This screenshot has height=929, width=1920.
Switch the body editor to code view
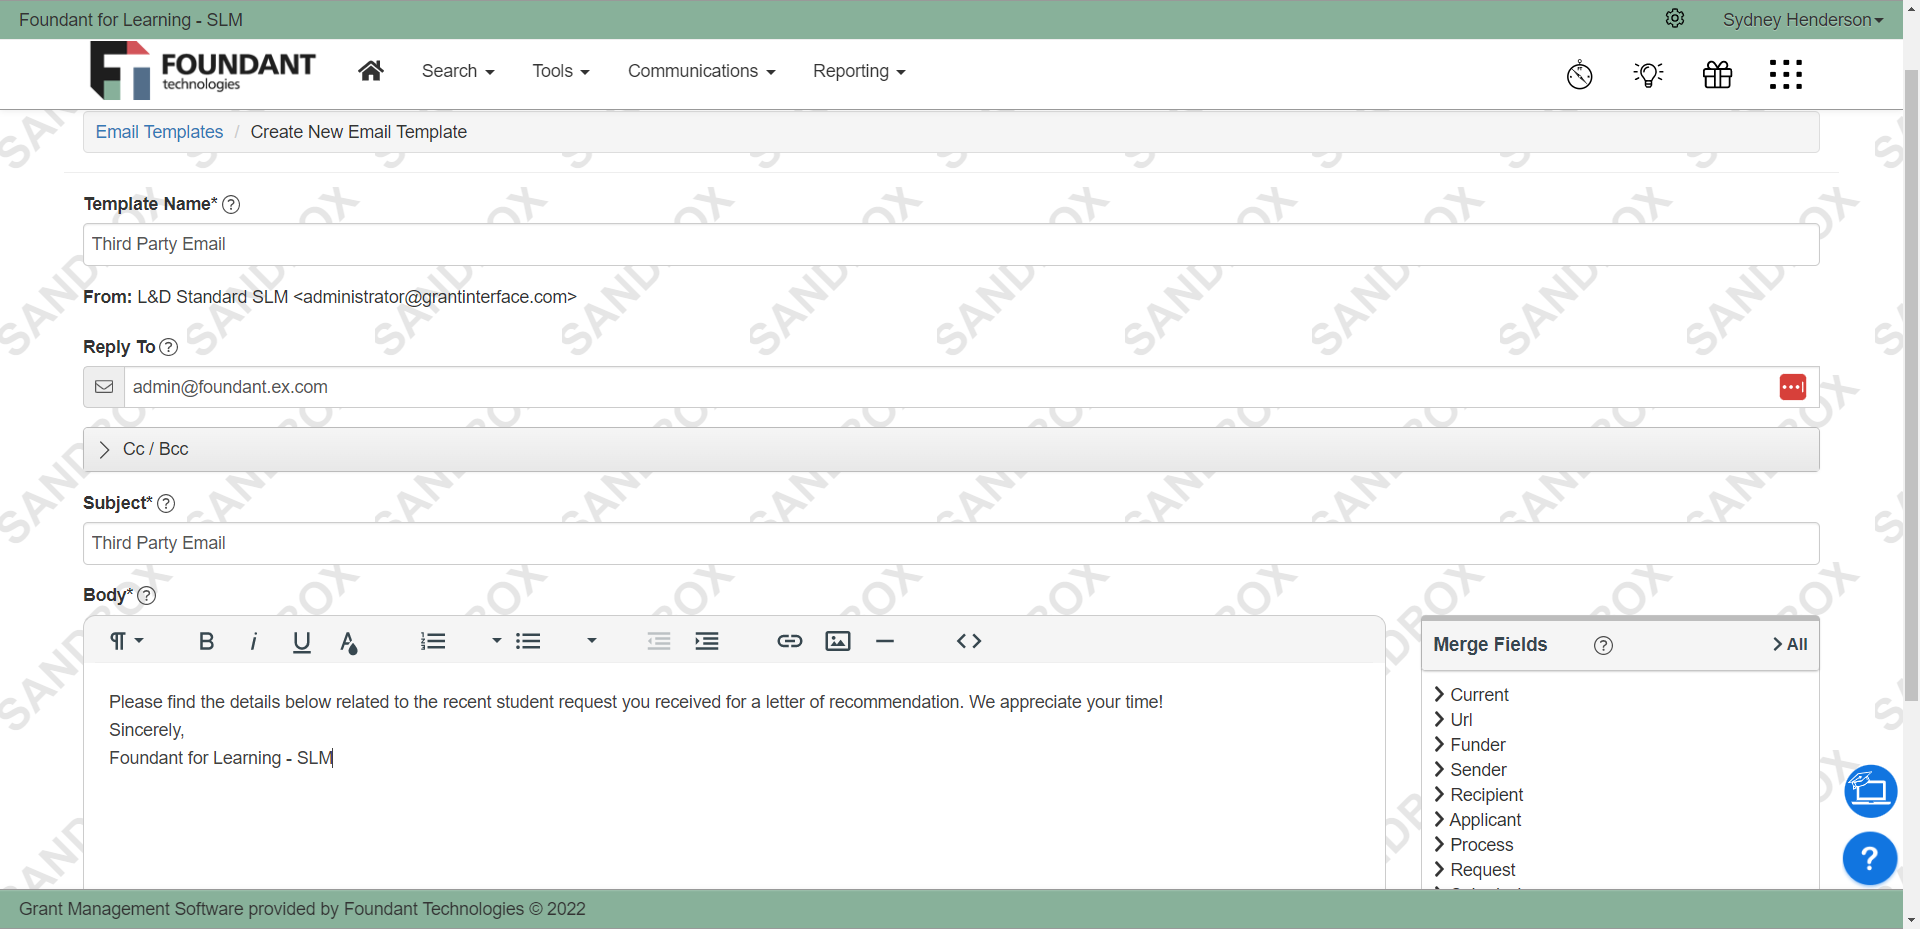[968, 641]
